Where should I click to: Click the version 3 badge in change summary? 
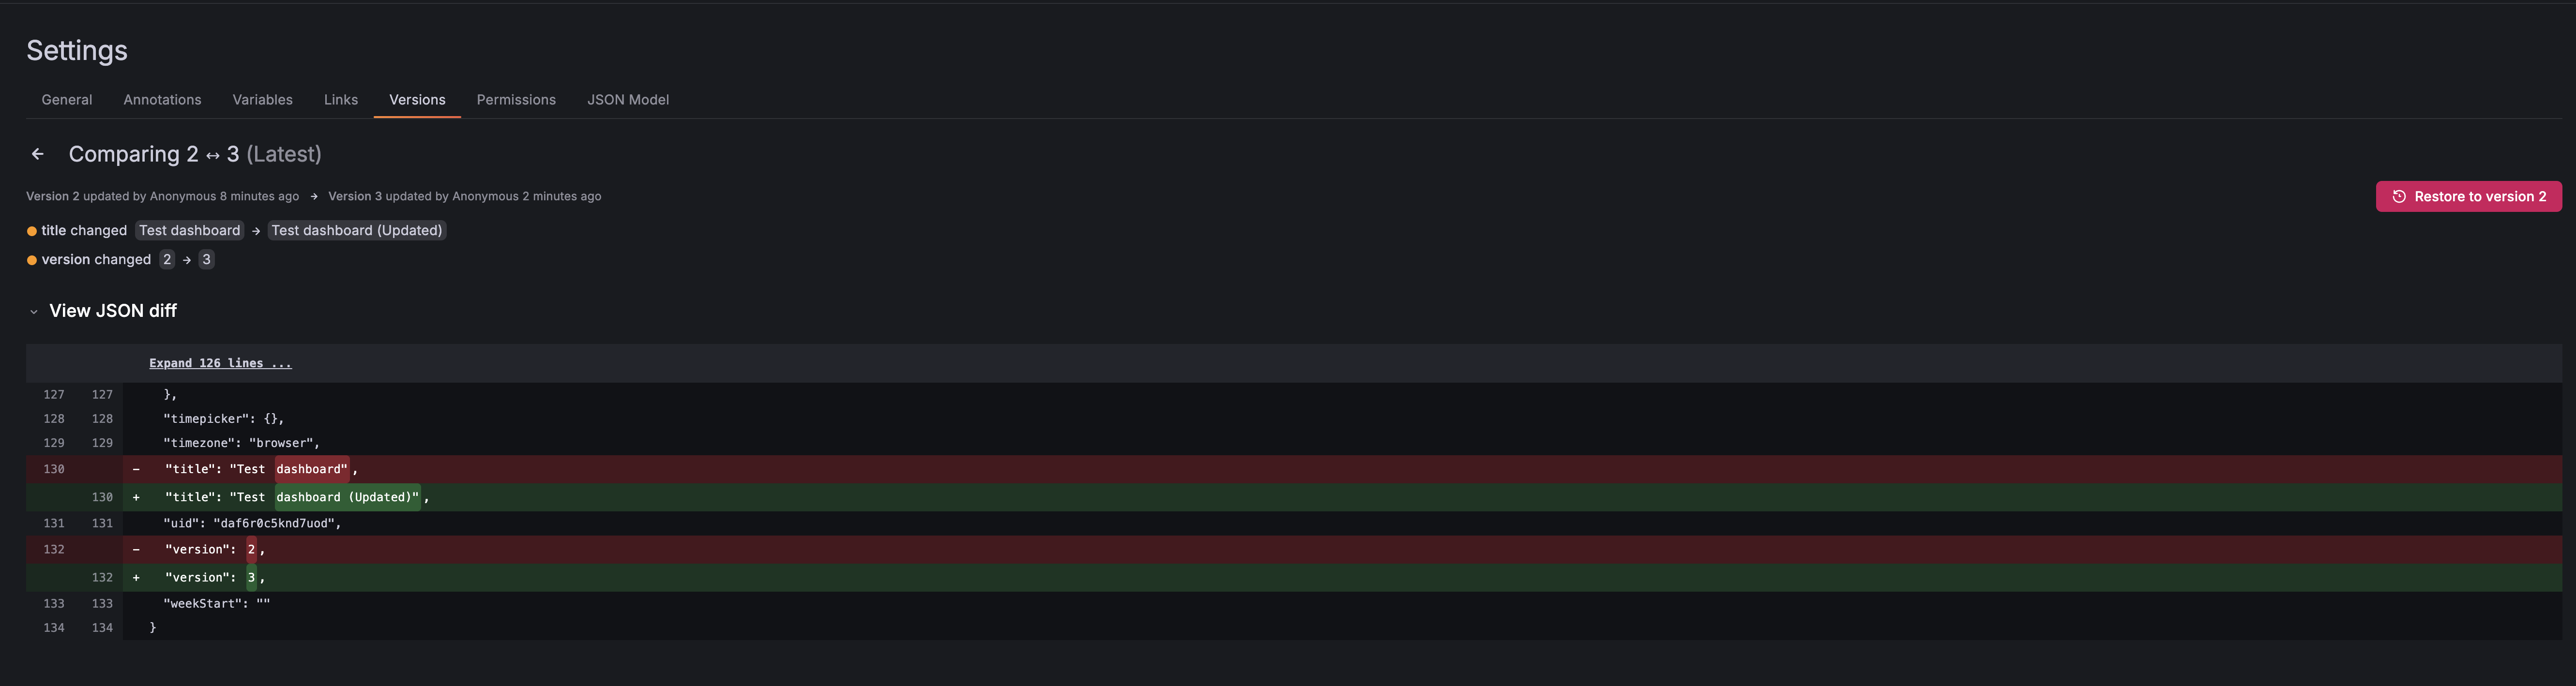click(x=206, y=259)
